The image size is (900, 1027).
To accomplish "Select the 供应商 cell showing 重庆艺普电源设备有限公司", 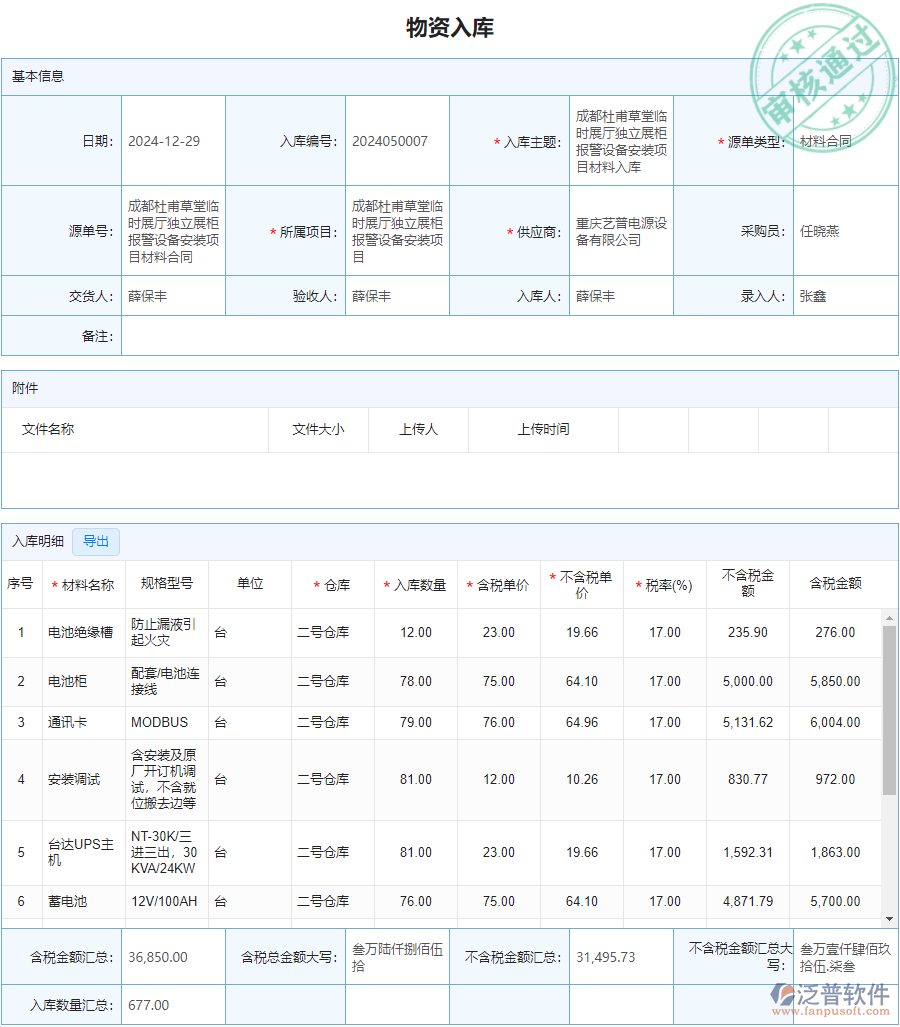I will (x=620, y=231).
